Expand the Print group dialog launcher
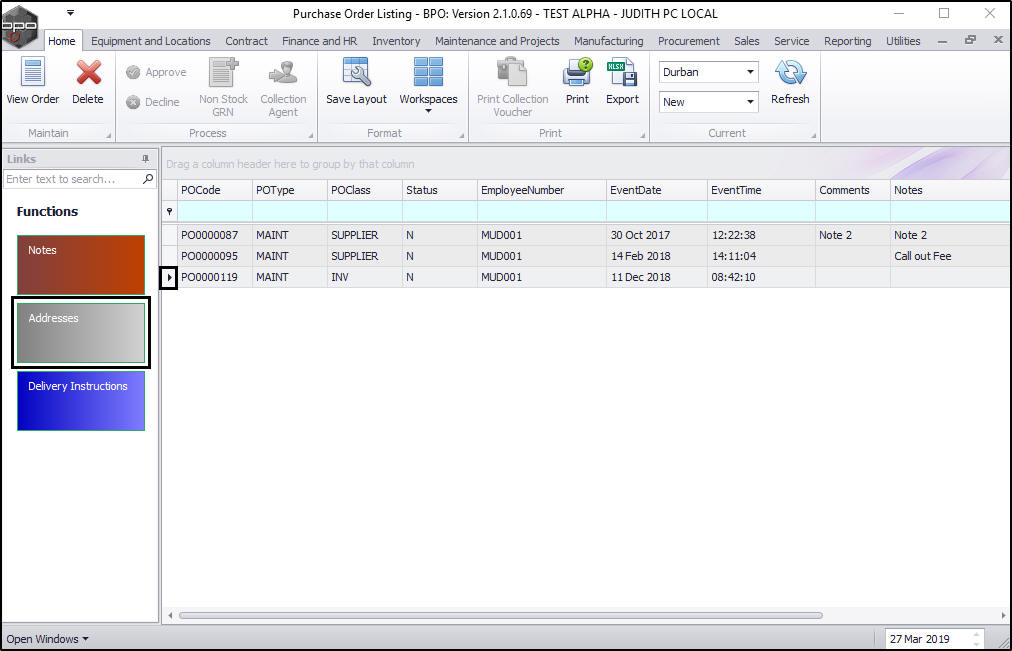 click(x=642, y=135)
